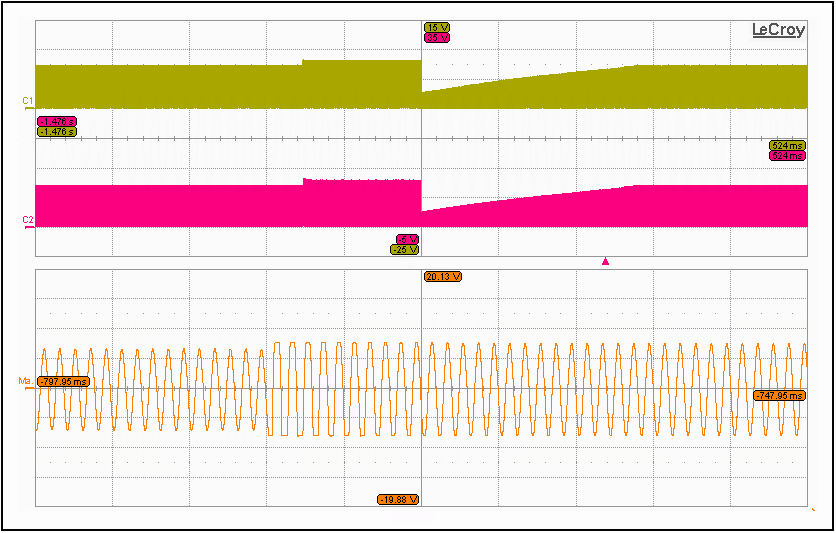Select the pink 524 ms end label
The width and height of the screenshot is (836, 533).
click(787, 156)
